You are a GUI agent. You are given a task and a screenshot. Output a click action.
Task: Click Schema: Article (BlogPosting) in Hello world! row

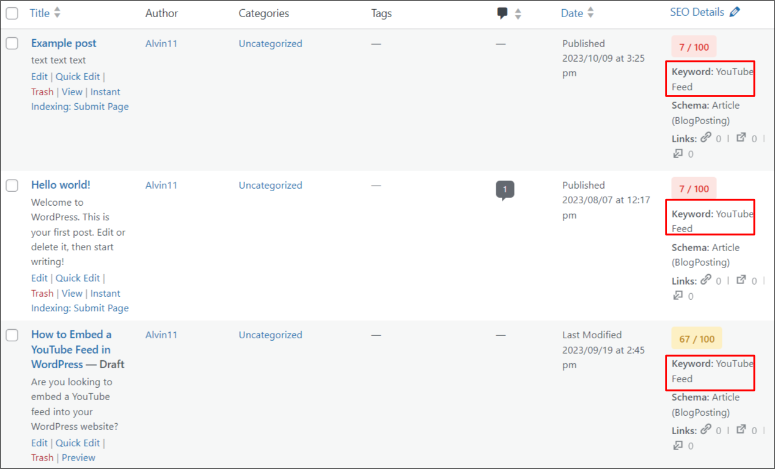tap(705, 255)
